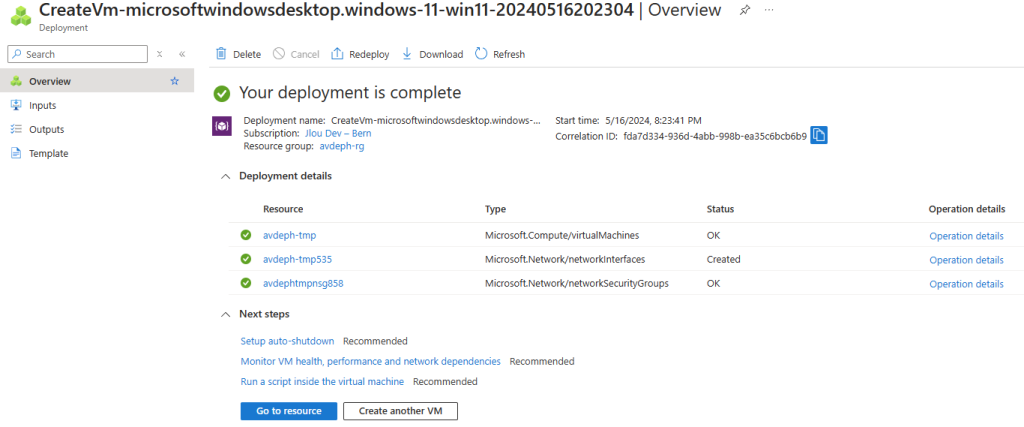The height and width of the screenshot is (427, 1024).
Task: Click the Cancel toolbar button
Action: click(x=296, y=54)
